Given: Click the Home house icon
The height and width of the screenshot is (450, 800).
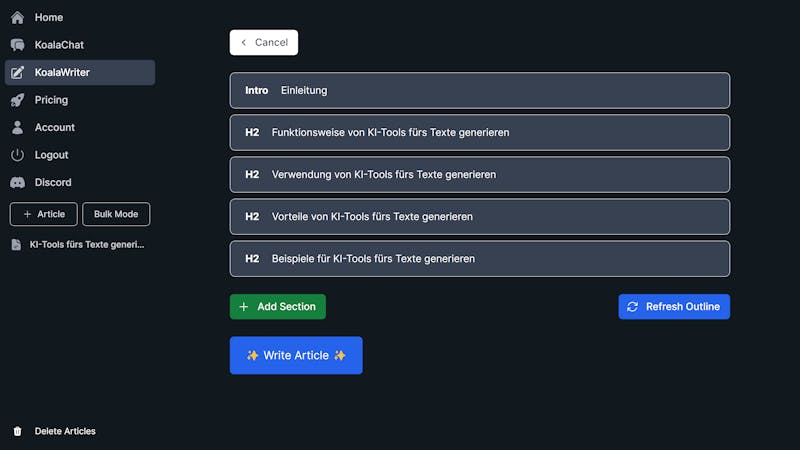Looking at the screenshot, I should (17, 18).
